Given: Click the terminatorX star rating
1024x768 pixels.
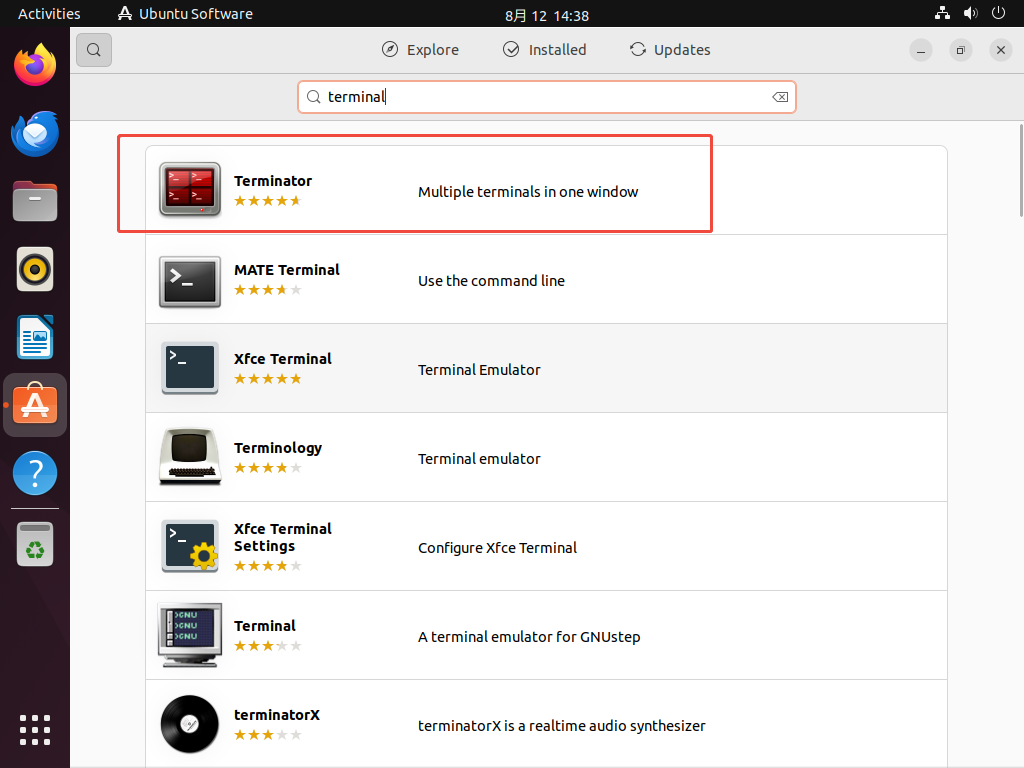Looking at the screenshot, I should 268,735.
